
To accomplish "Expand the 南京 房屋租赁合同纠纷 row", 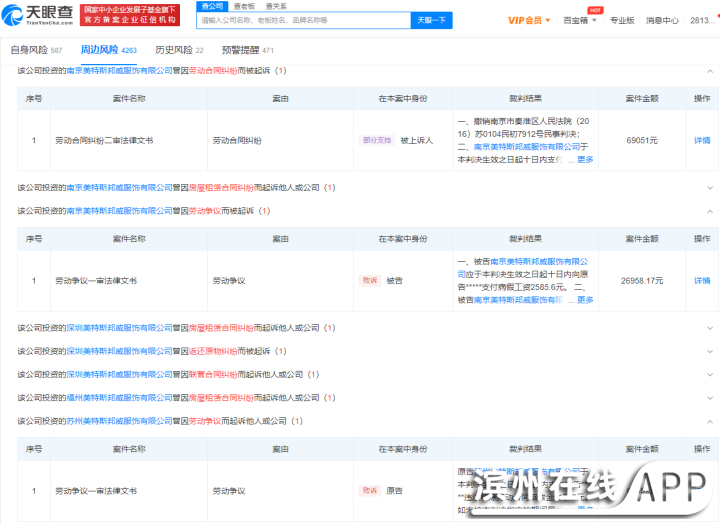I will 707,187.
